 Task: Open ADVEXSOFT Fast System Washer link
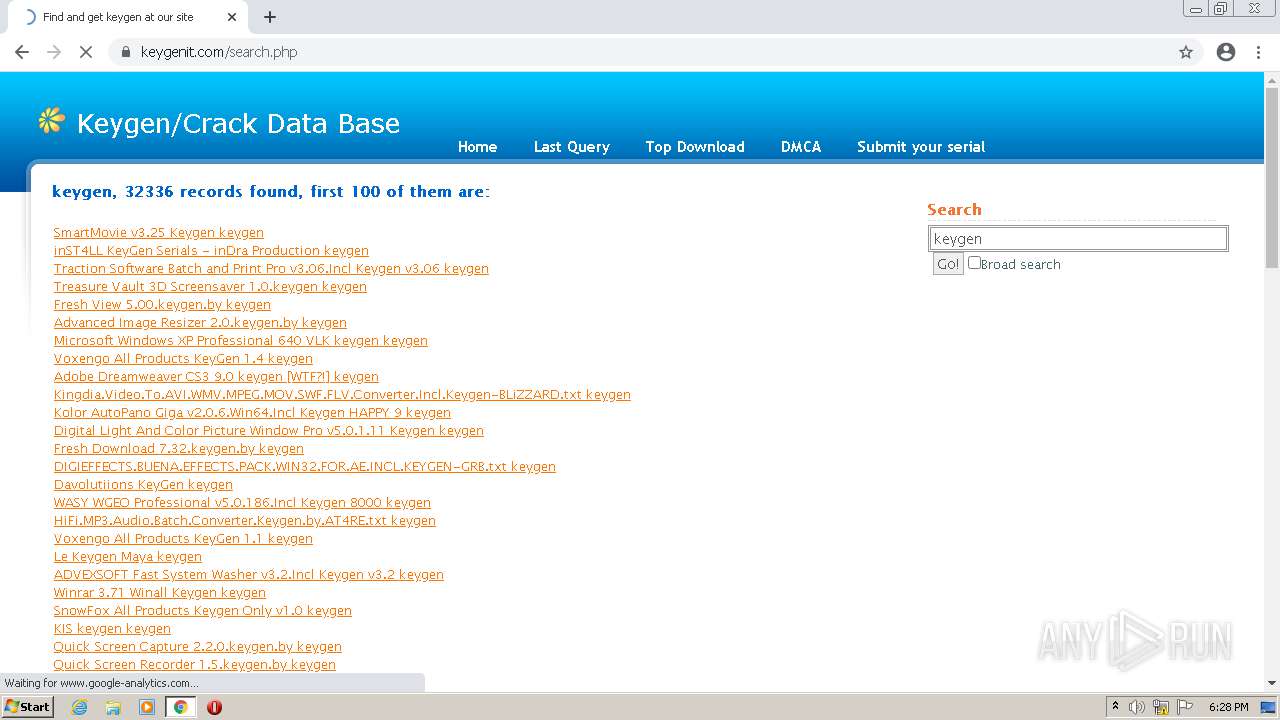click(249, 574)
